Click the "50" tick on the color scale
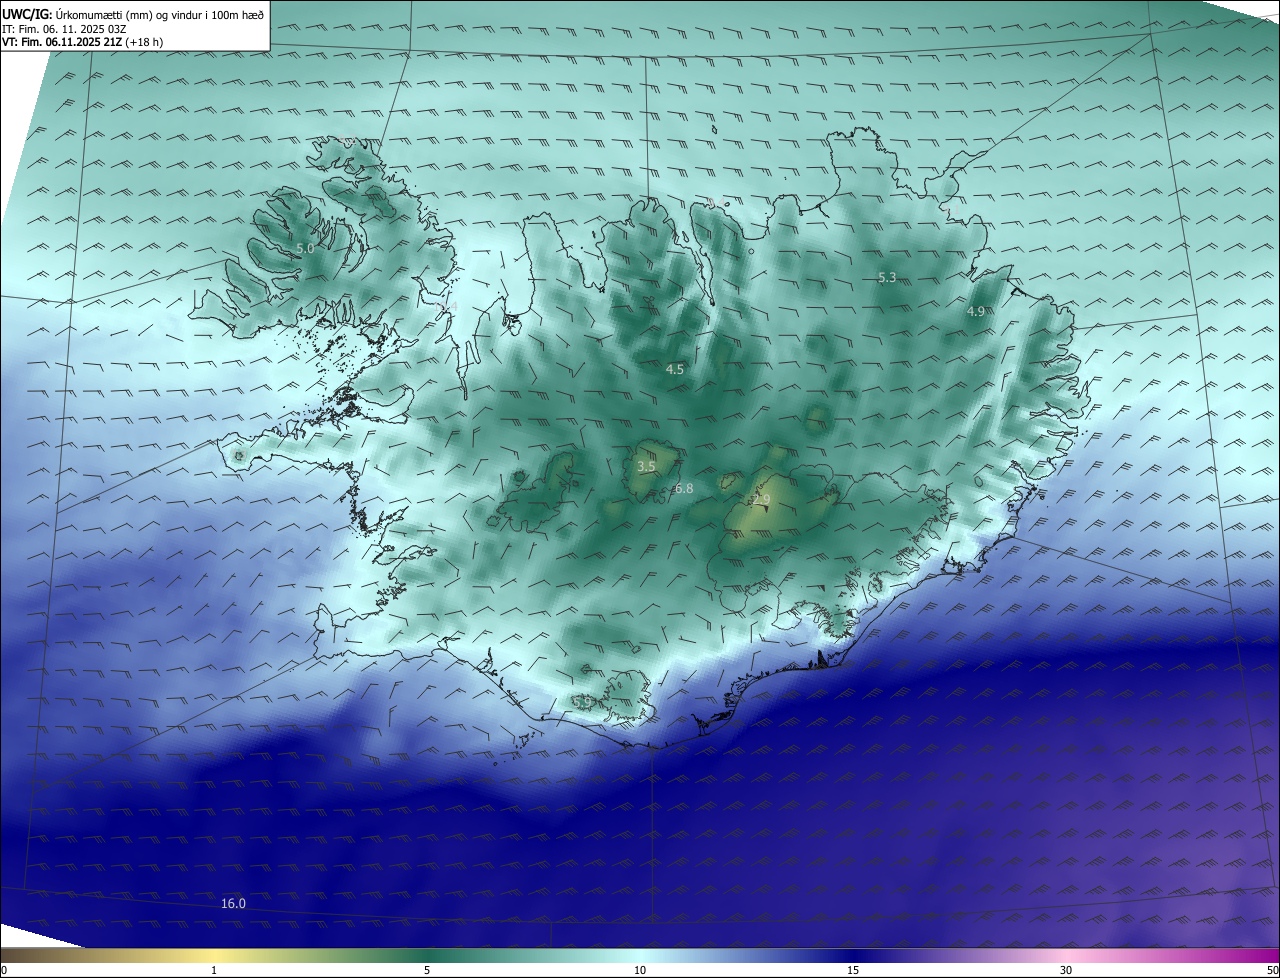The image size is (1280, 978). [x=1272, y=970]
